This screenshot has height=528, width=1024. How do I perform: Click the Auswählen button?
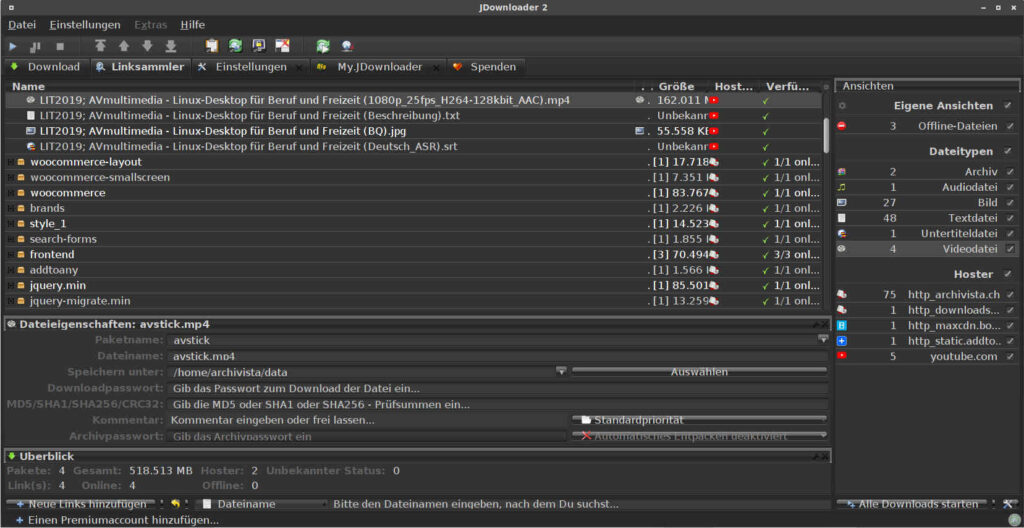click(699, 372)
